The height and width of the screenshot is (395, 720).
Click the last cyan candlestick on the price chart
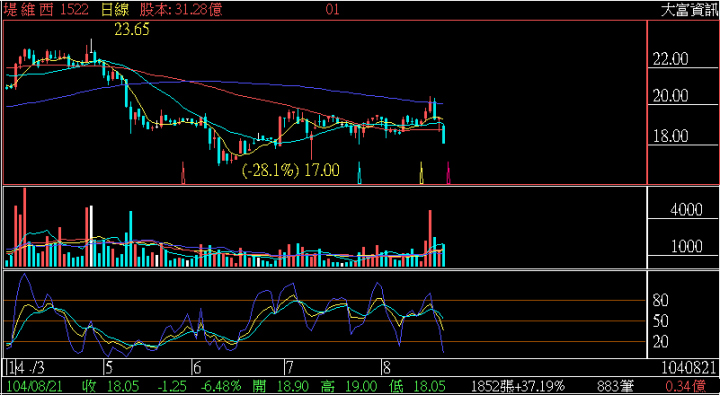(x=444, y=135)
